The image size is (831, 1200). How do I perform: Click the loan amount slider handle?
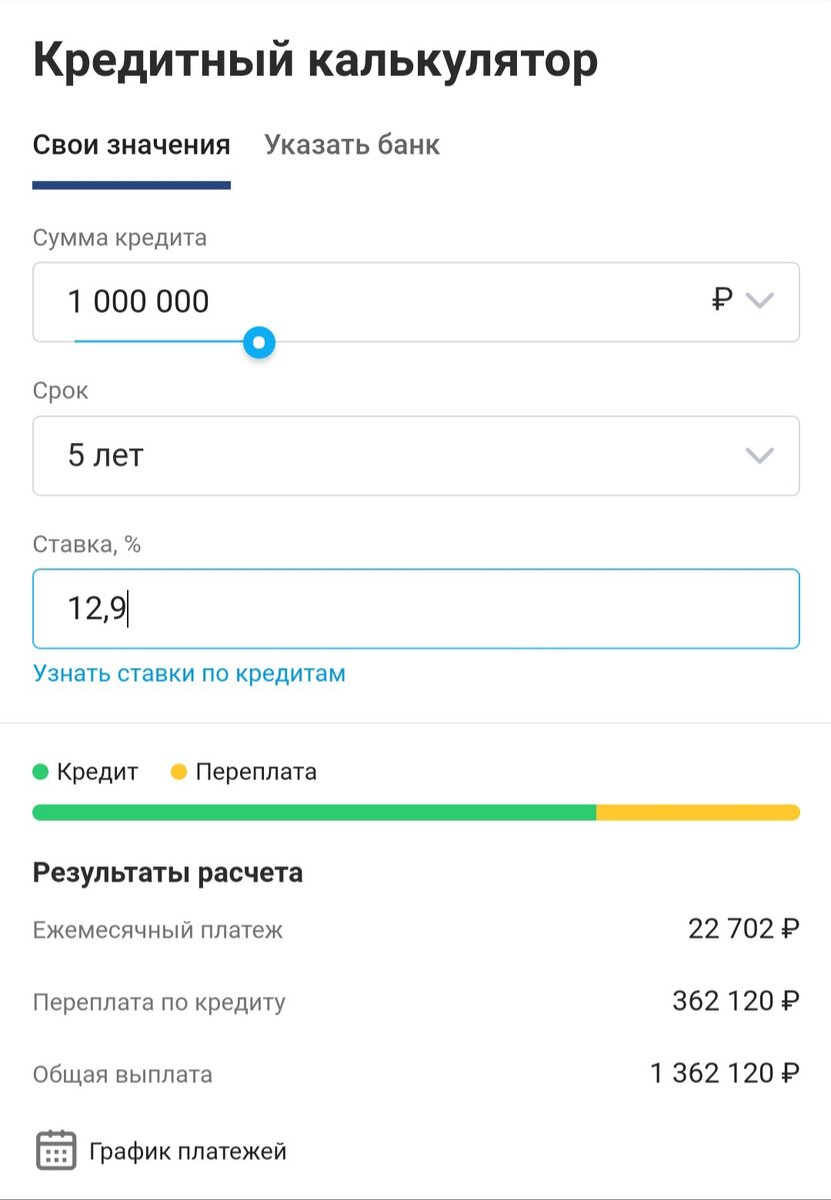pyautogui.click(x=258, y=341)
